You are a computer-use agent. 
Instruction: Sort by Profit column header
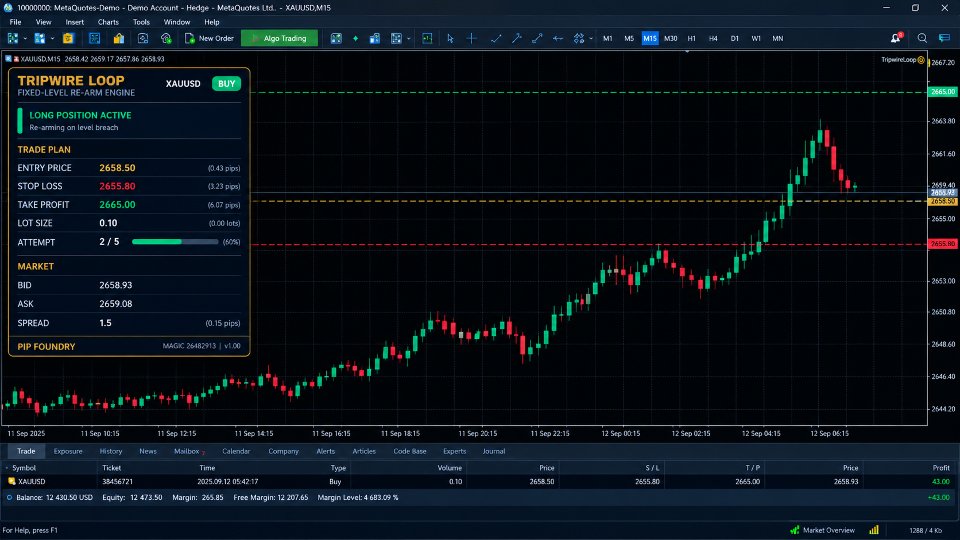(940, 468)
